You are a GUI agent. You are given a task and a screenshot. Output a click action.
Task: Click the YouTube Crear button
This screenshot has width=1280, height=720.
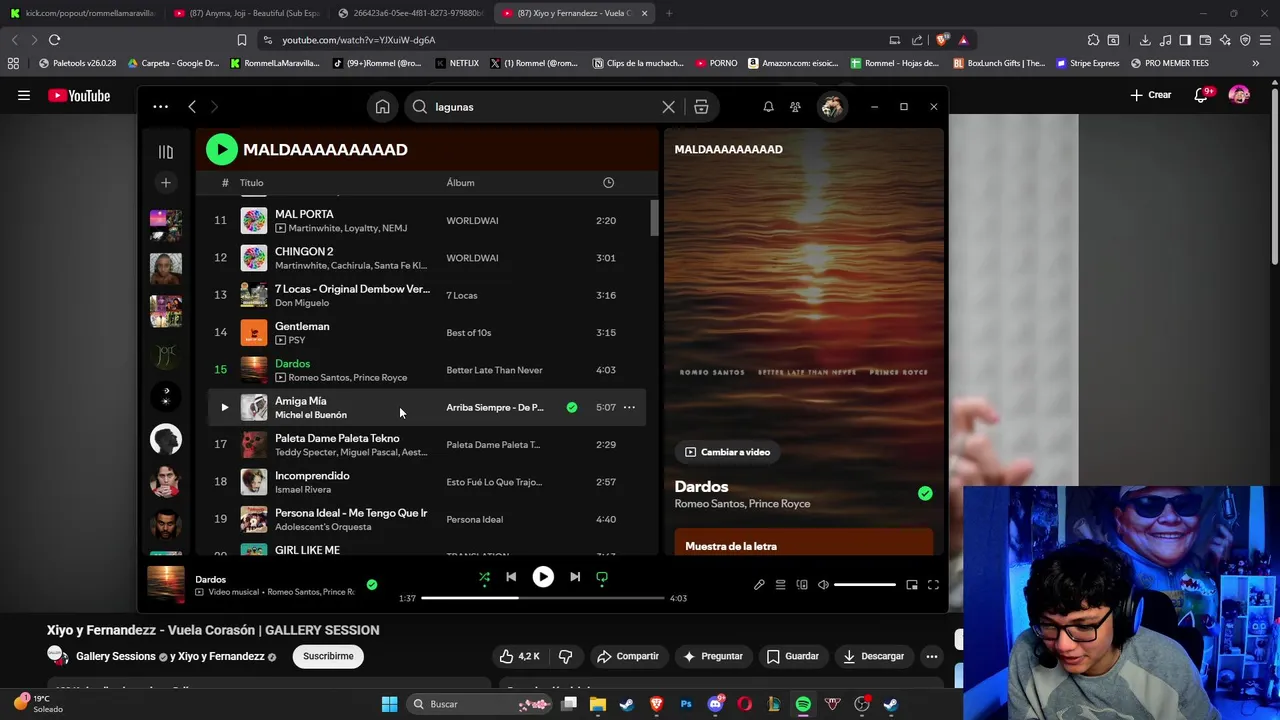[x=1151, y=95]
